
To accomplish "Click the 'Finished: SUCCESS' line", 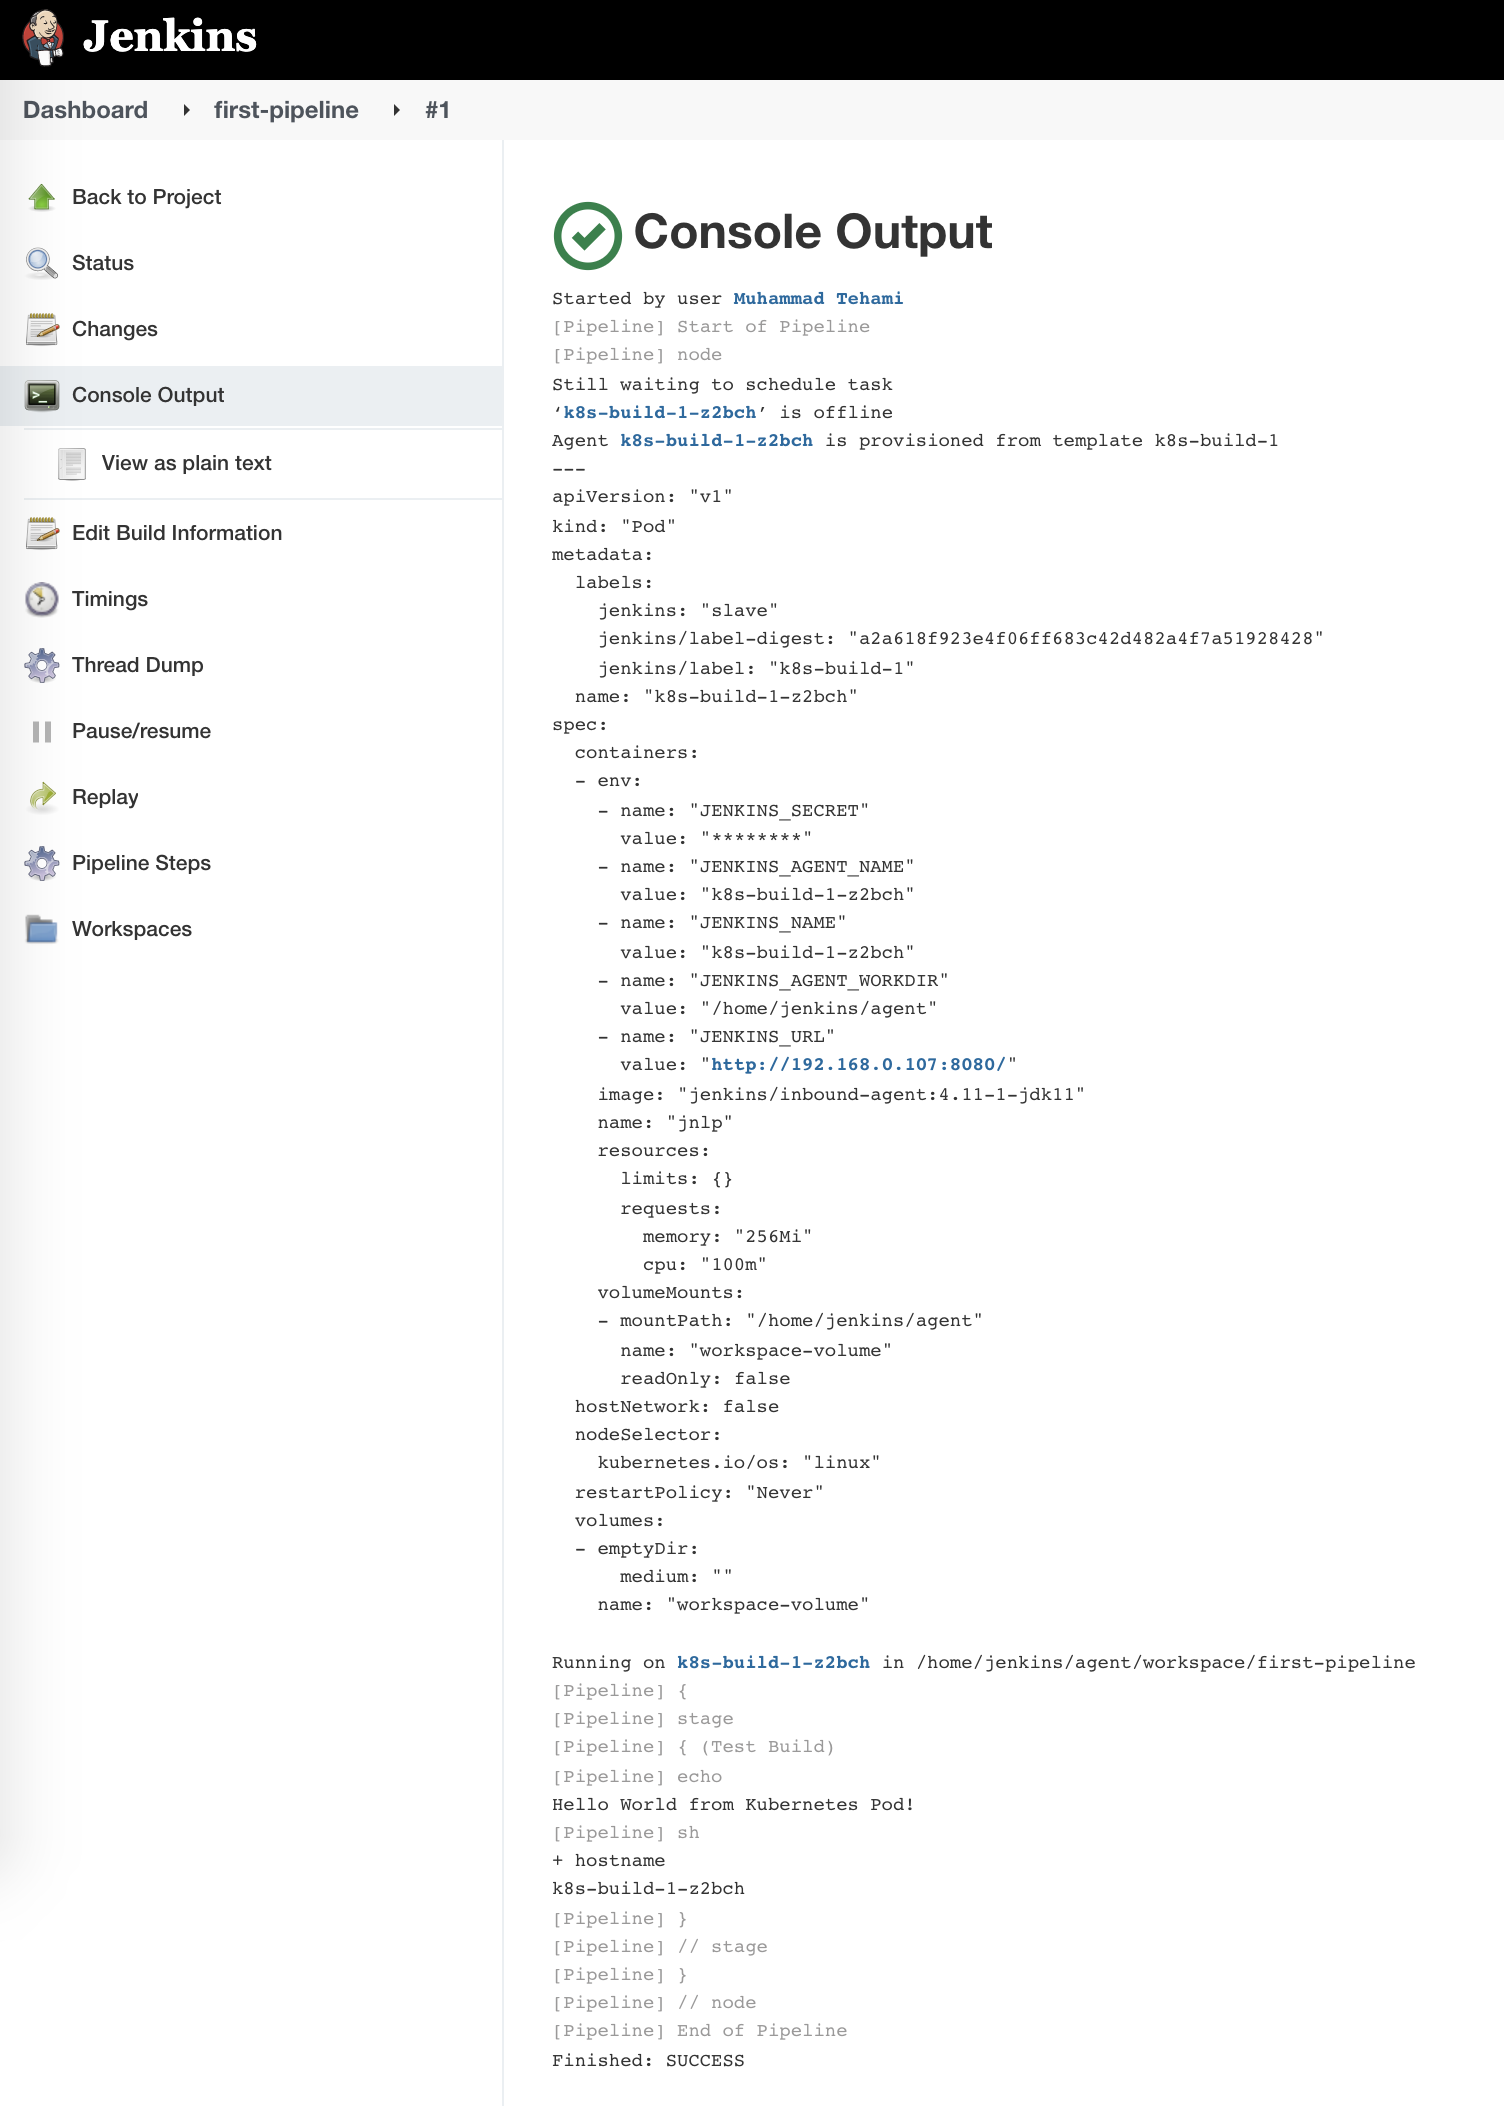I will click(648, 2061).
